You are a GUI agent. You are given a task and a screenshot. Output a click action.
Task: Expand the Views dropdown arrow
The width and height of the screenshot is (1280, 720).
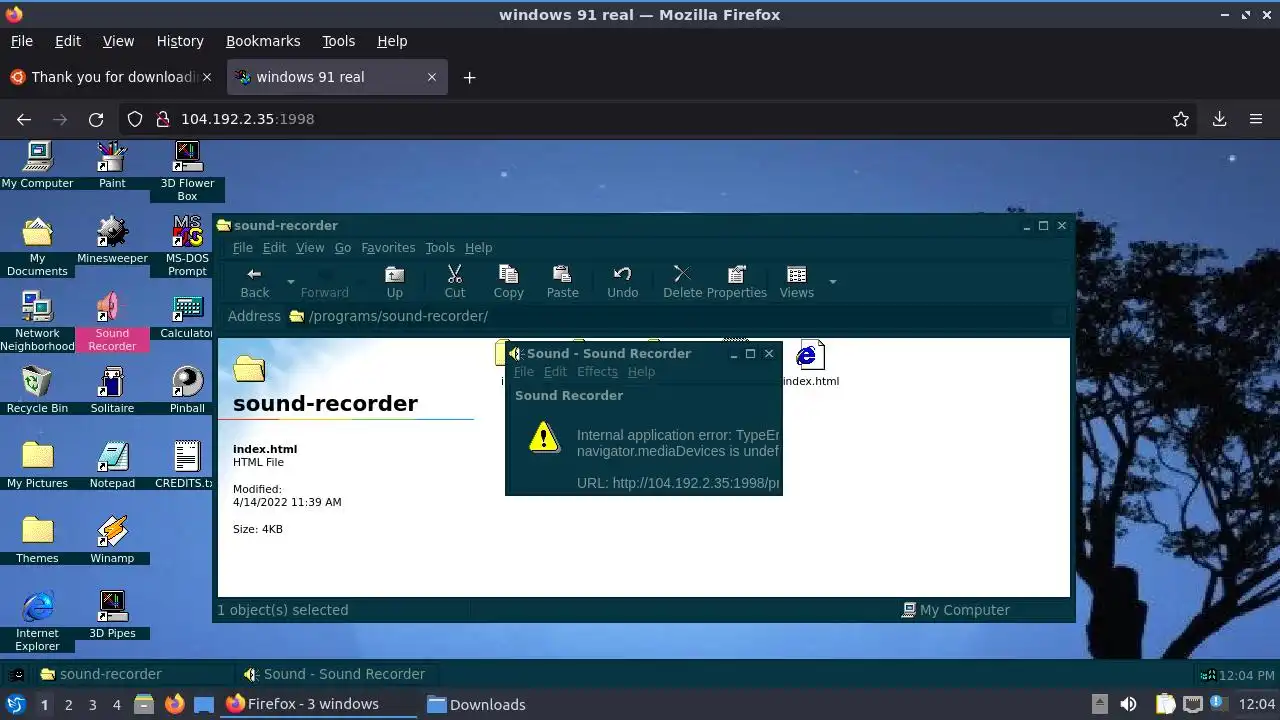click(832, 282)
